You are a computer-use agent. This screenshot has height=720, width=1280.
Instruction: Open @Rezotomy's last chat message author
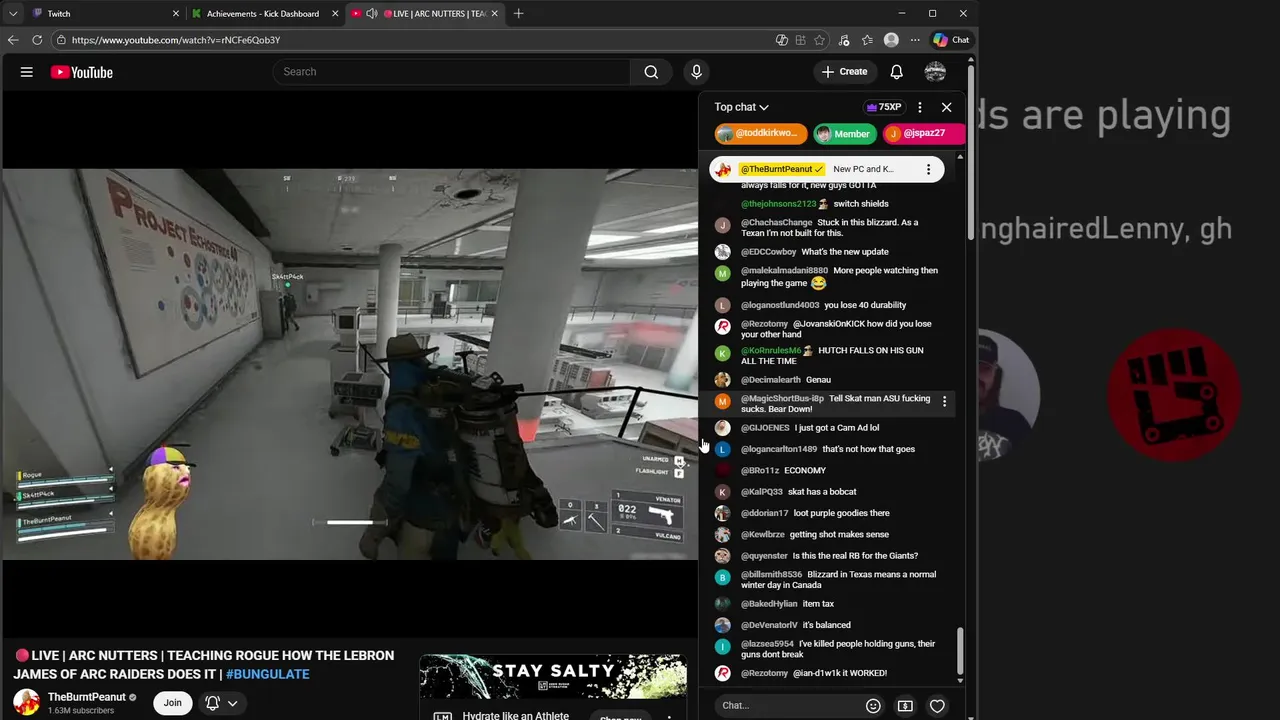click(x=764, y=674)
